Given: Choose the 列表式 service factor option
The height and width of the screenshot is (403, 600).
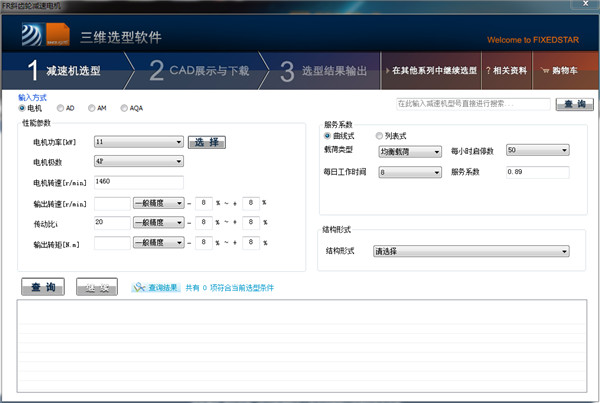Looking at the screenshot, I should pyautogui.click(x=379, y=136).
